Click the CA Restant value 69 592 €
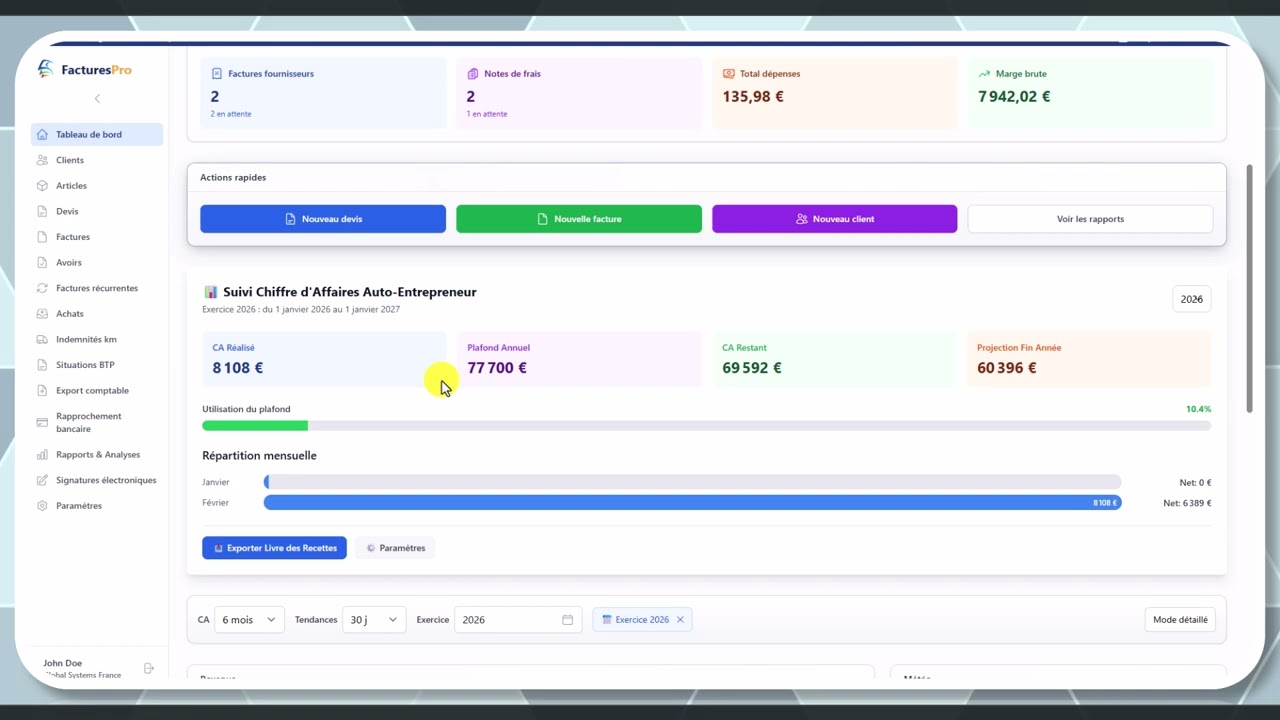 coord(752,368)
